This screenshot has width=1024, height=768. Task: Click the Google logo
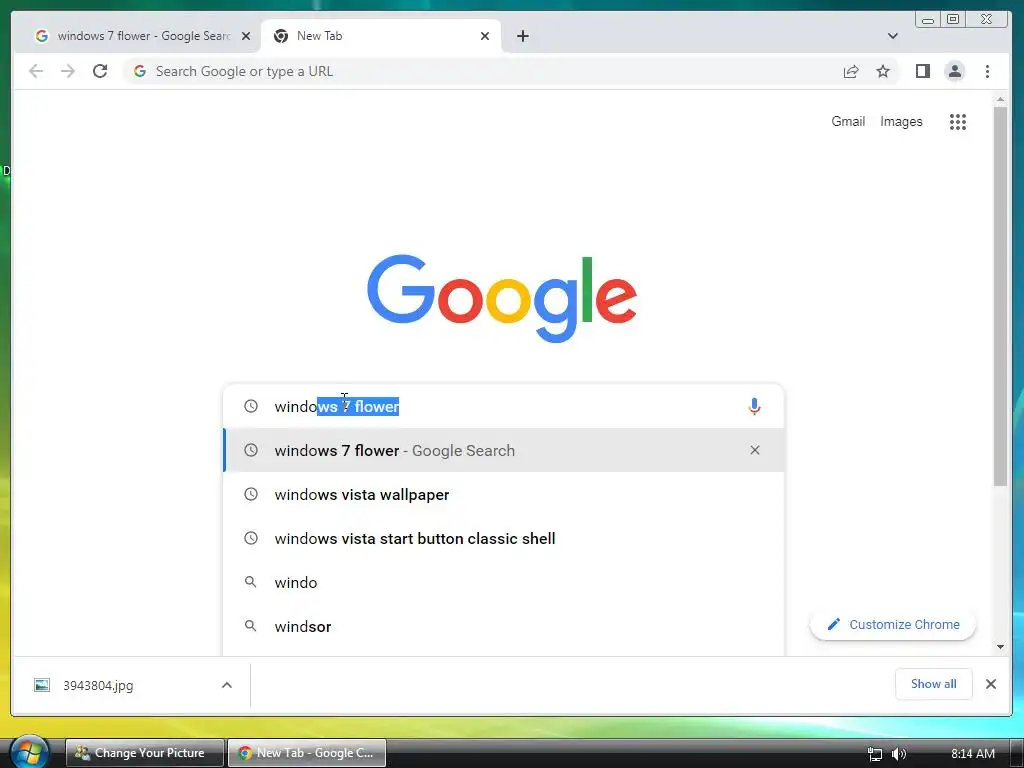(x=502, y=298)
